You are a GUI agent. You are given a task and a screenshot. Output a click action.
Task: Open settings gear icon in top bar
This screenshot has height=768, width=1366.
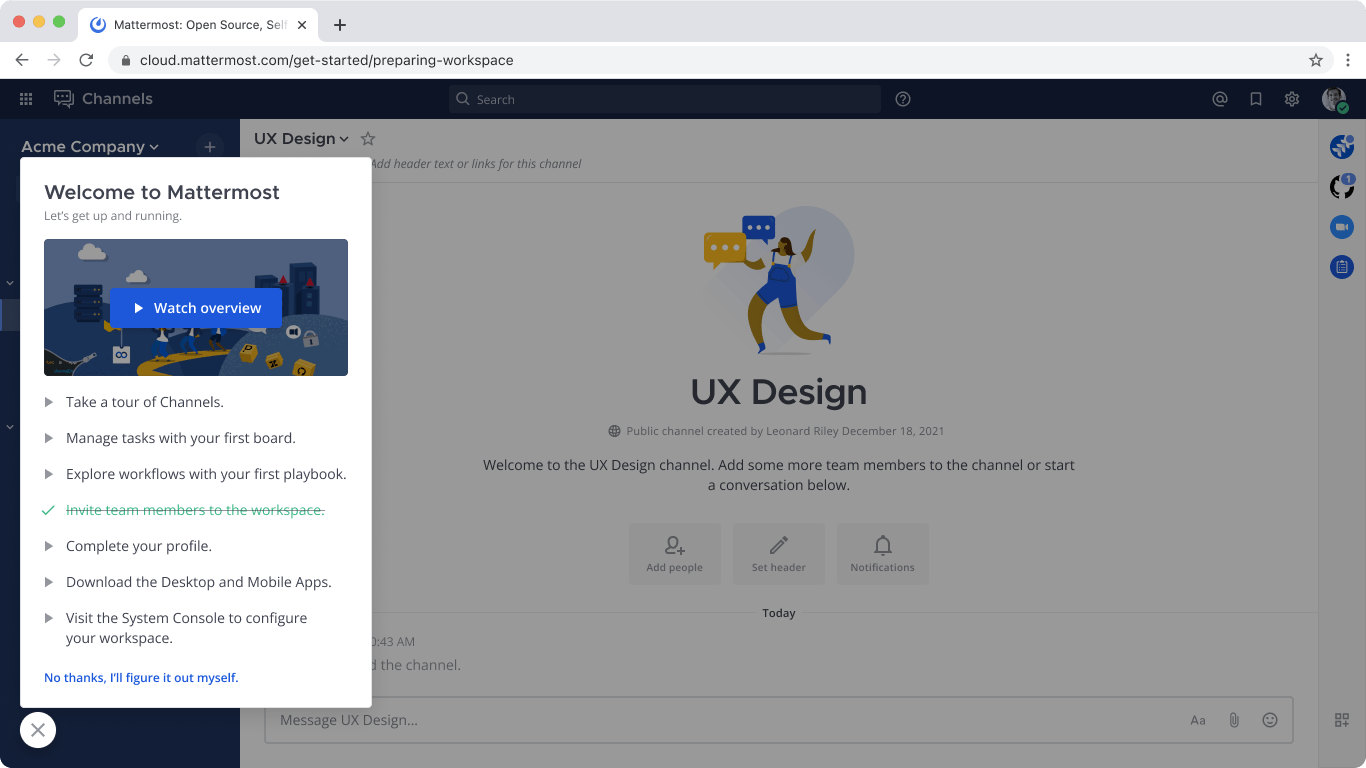pyautogui.click(x=1292, y=99)
